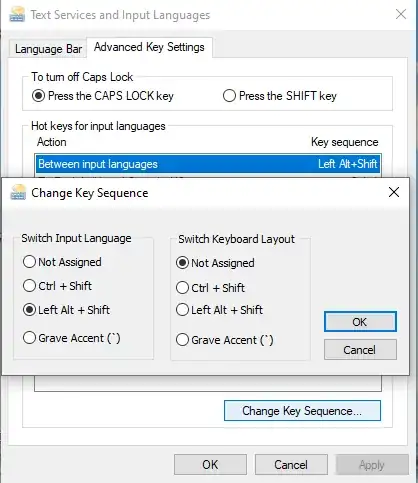Click Cancel in Text Services and Input Languages window

291,465
